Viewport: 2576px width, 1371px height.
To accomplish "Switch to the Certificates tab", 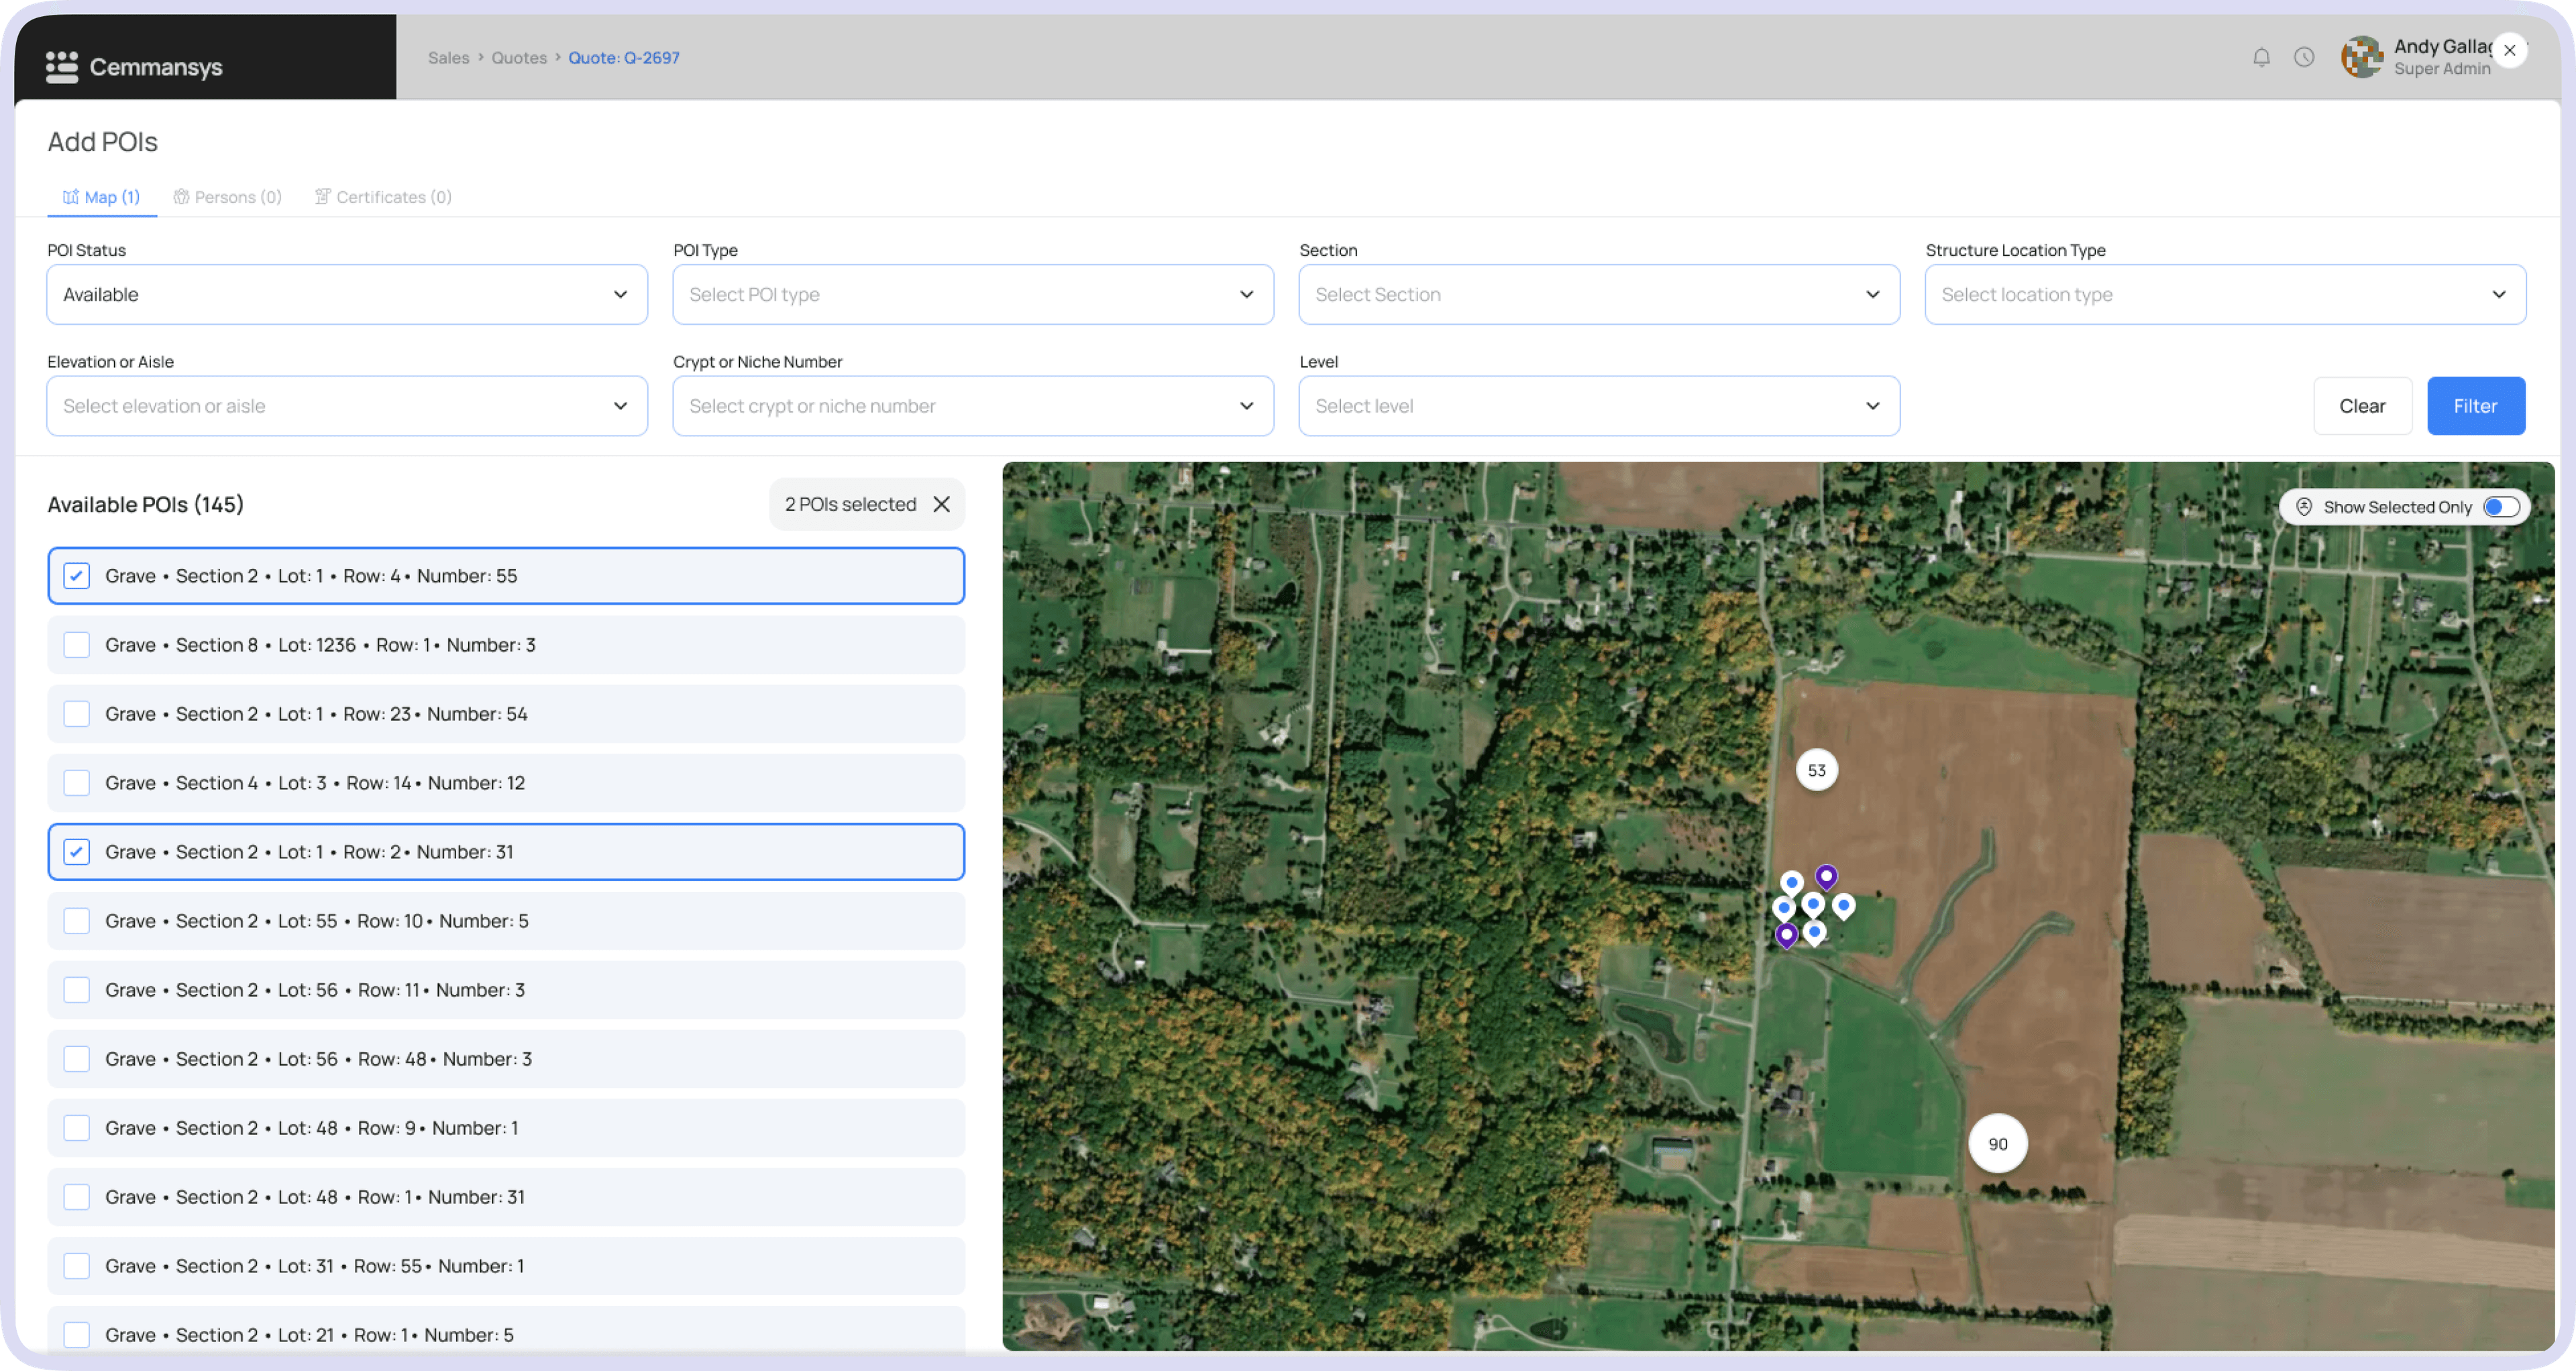I will coord(382,196).
